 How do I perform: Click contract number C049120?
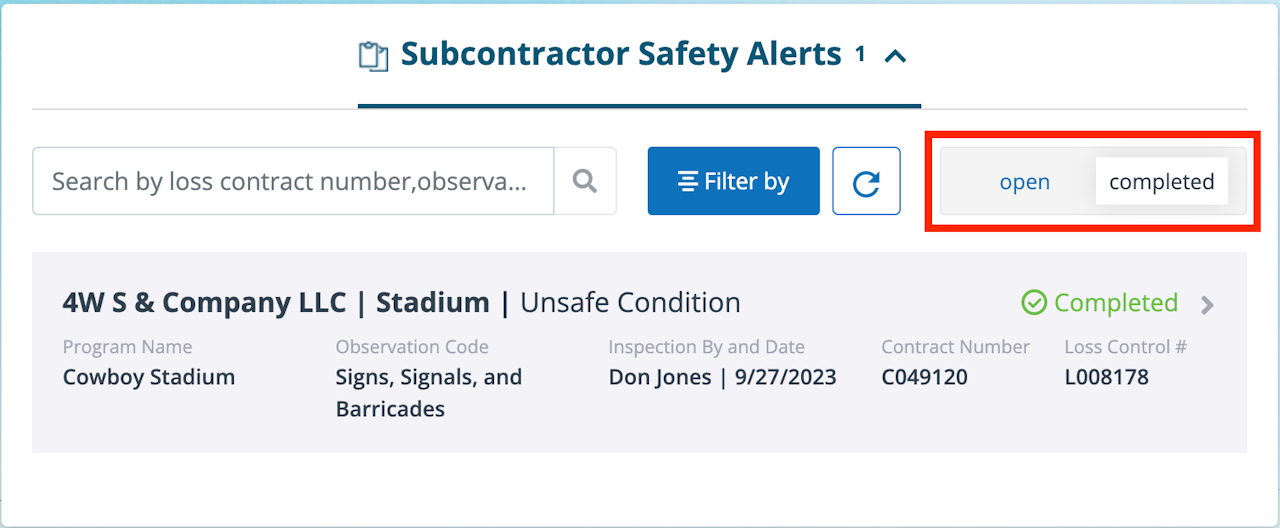point(924,377)
